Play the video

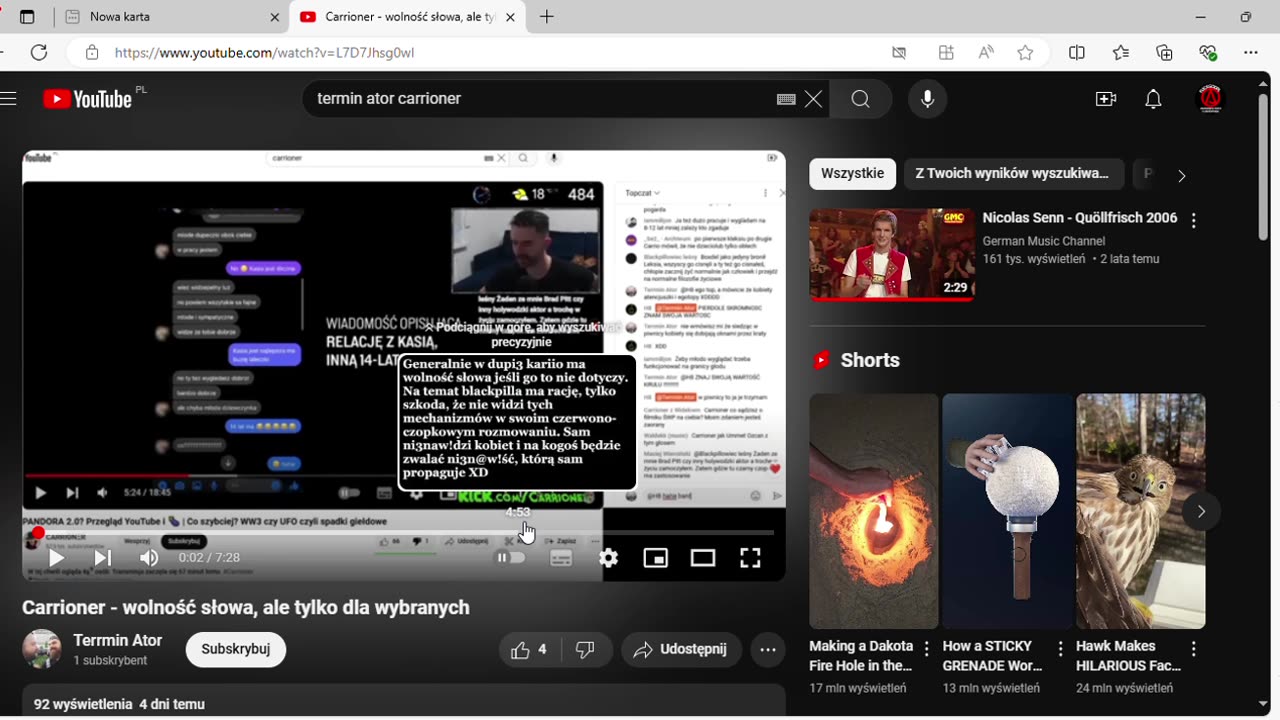pyautogui.click(x=56, y=558)
